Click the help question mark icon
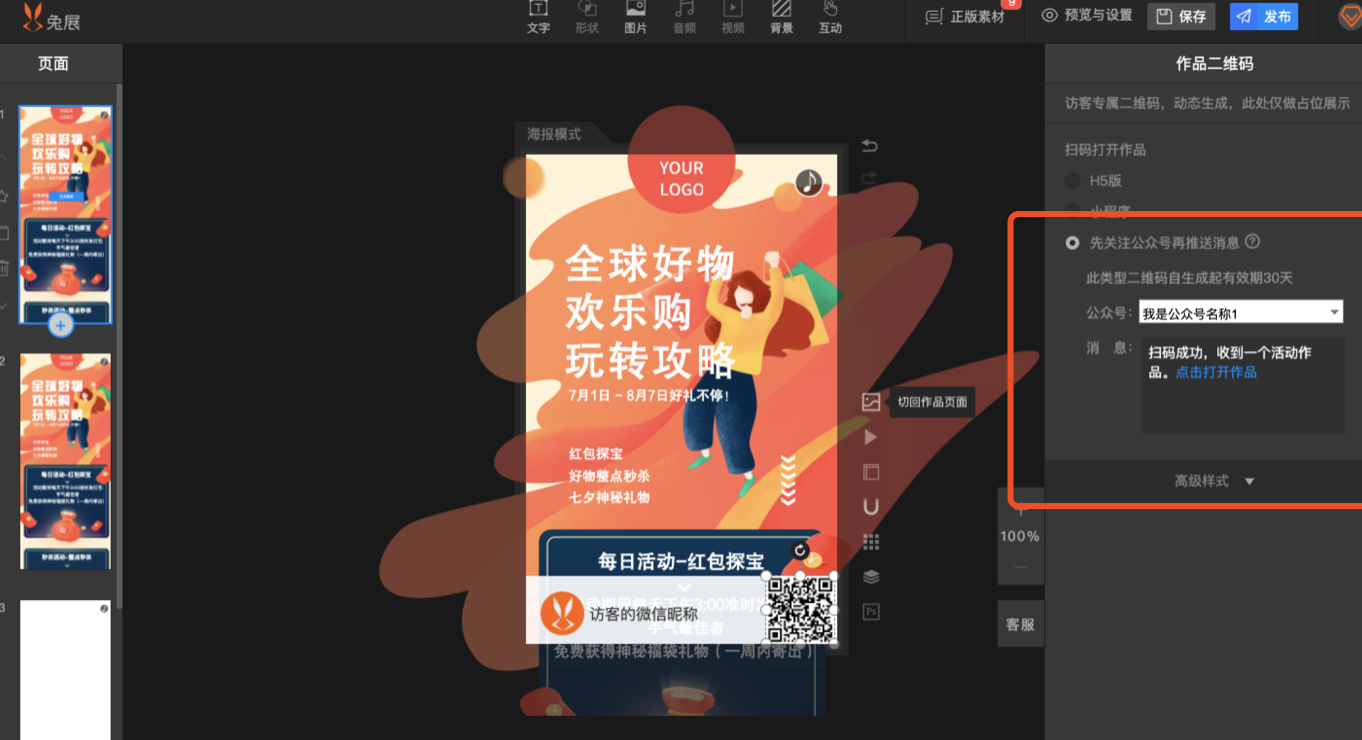 1253,242
